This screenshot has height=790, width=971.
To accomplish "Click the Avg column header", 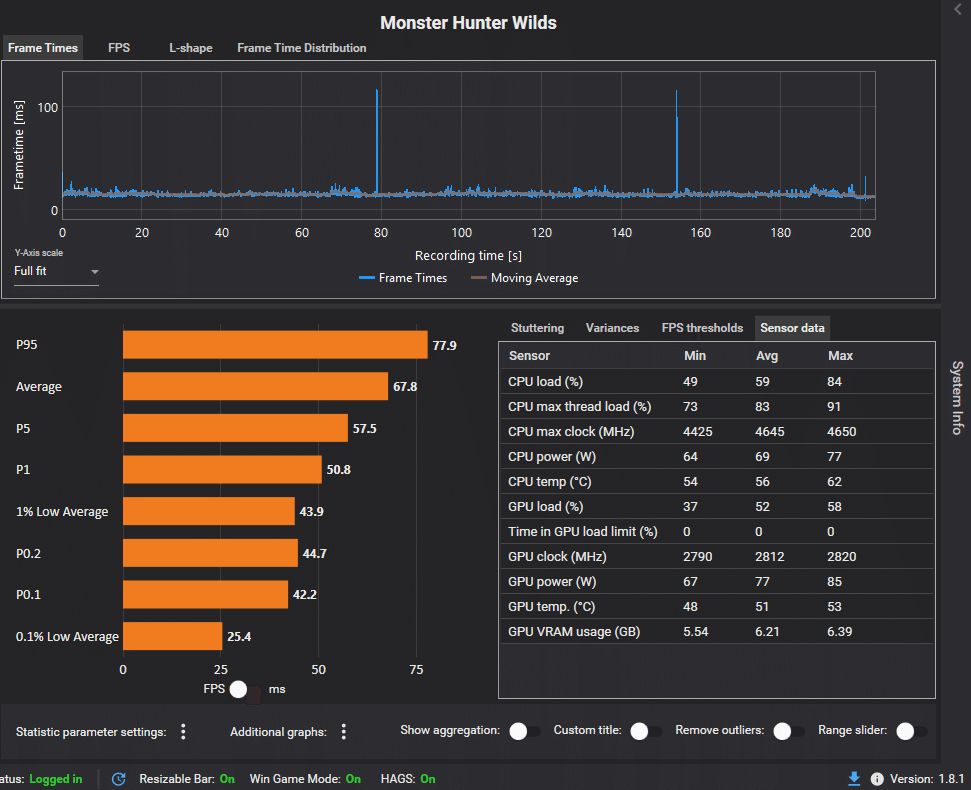I will 767,356.
